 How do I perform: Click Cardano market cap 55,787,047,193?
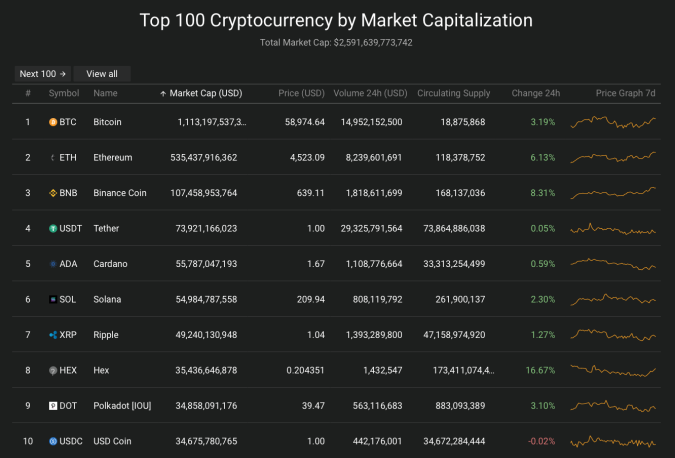coord(206,264)
